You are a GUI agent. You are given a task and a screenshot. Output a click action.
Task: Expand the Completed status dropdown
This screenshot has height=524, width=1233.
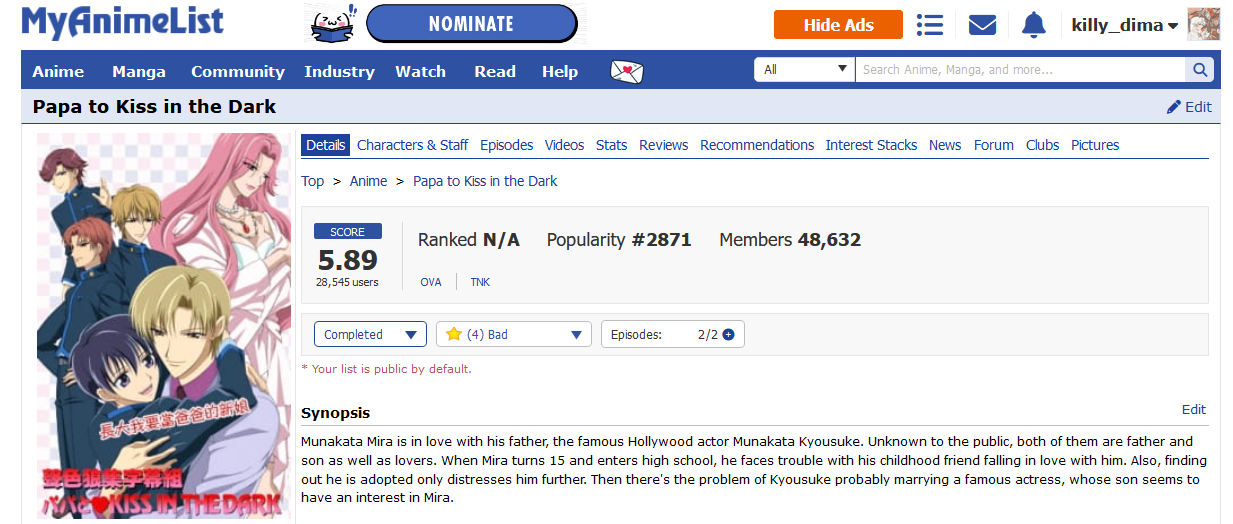(370, 335)
